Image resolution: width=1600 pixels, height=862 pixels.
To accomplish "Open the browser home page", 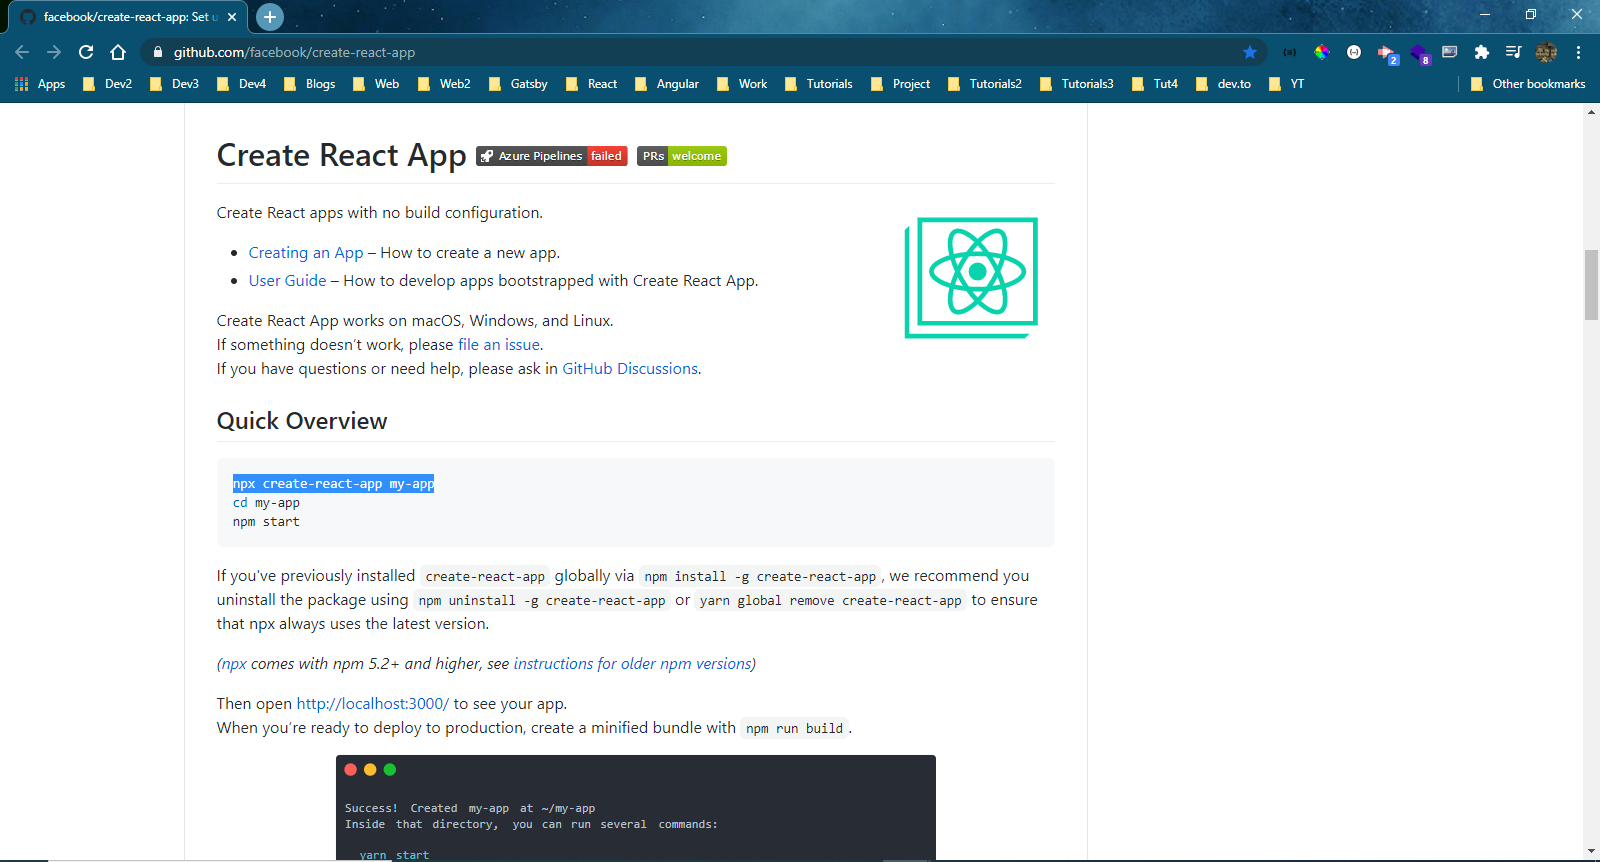I will [x=118, y=52].
